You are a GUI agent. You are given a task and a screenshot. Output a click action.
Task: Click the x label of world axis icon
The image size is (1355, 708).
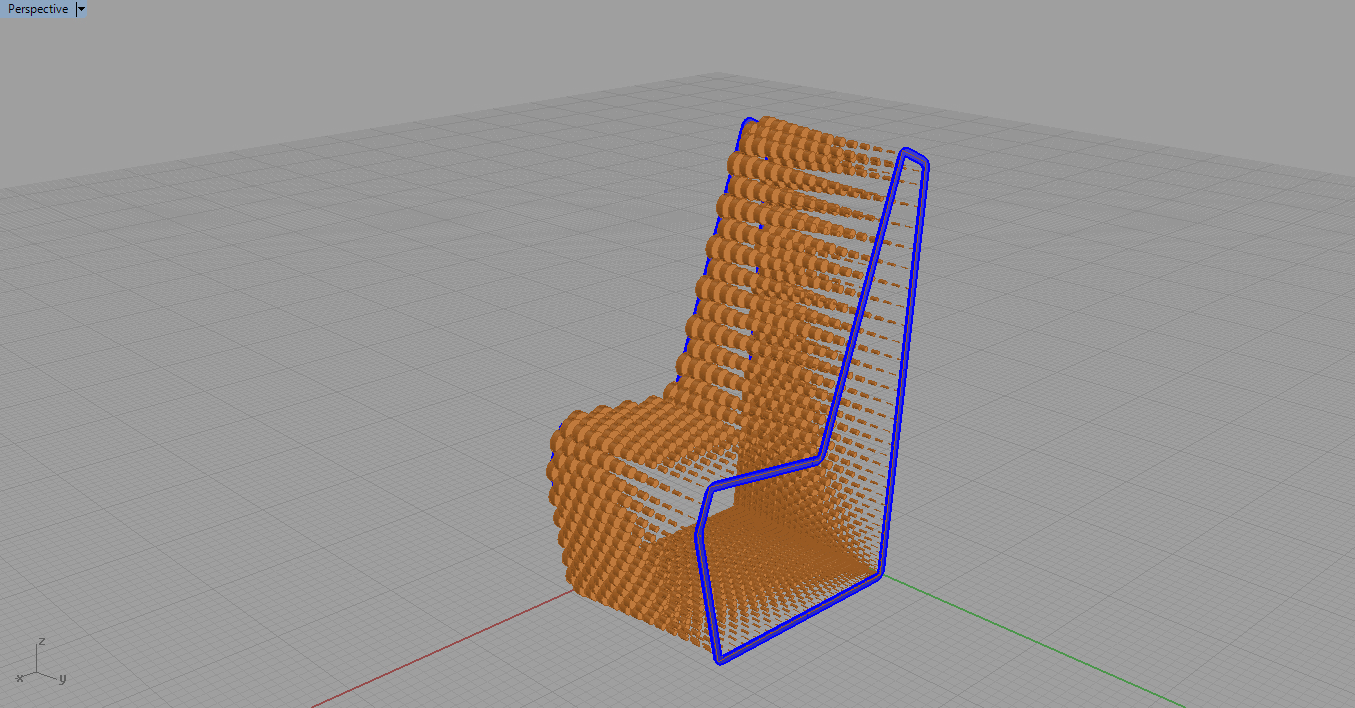tap(19, 678)
